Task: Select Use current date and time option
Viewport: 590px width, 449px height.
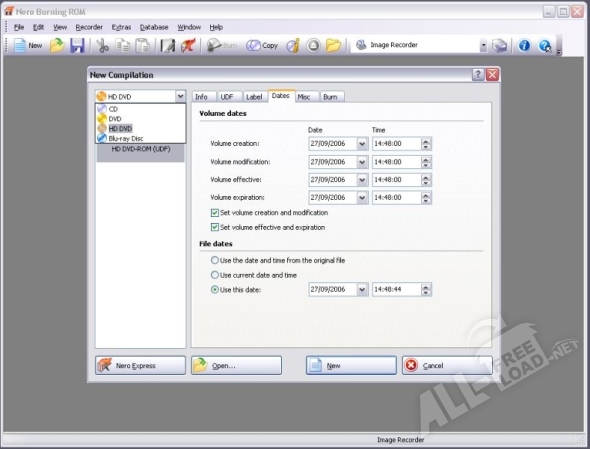Action: click(214, 275)
